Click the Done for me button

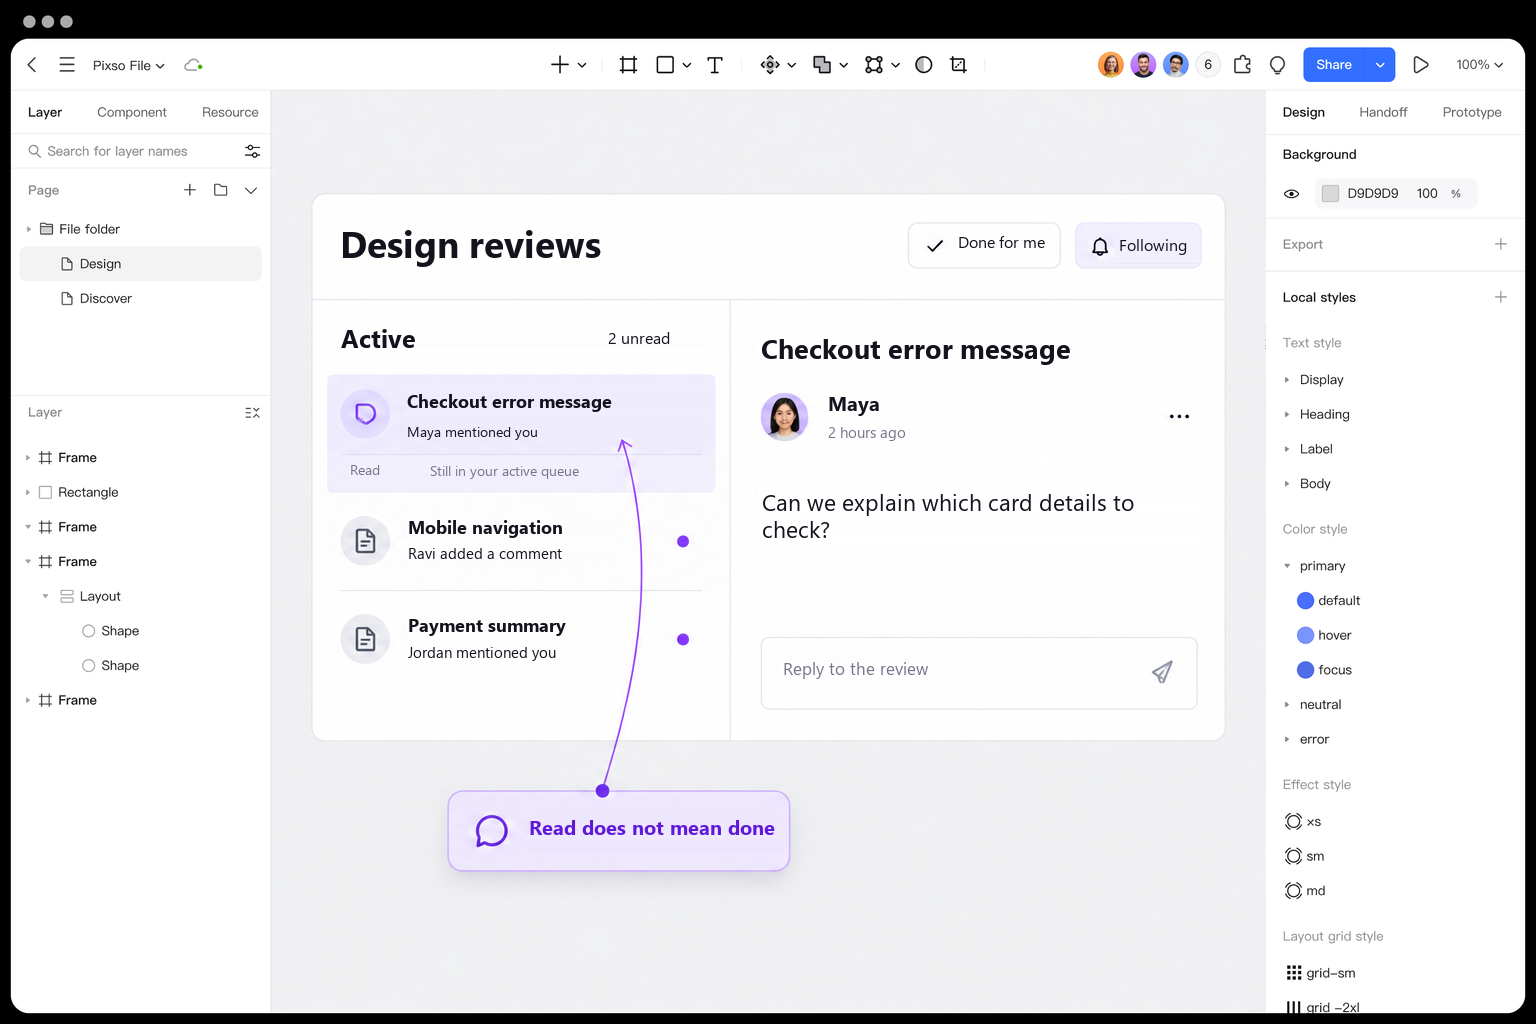(984, 245)
